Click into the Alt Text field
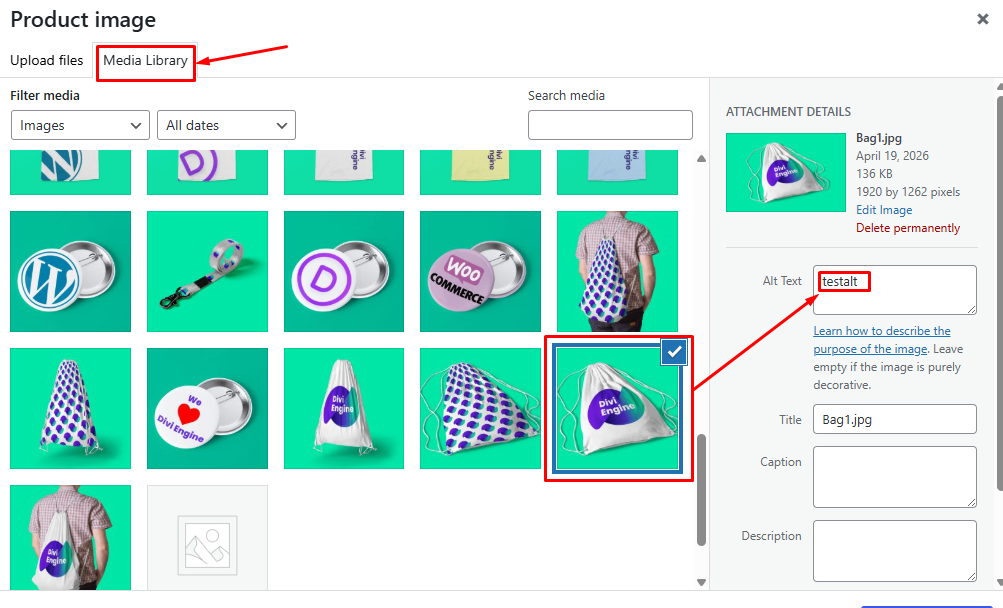Screen dimensions: 1003x608 894,290
